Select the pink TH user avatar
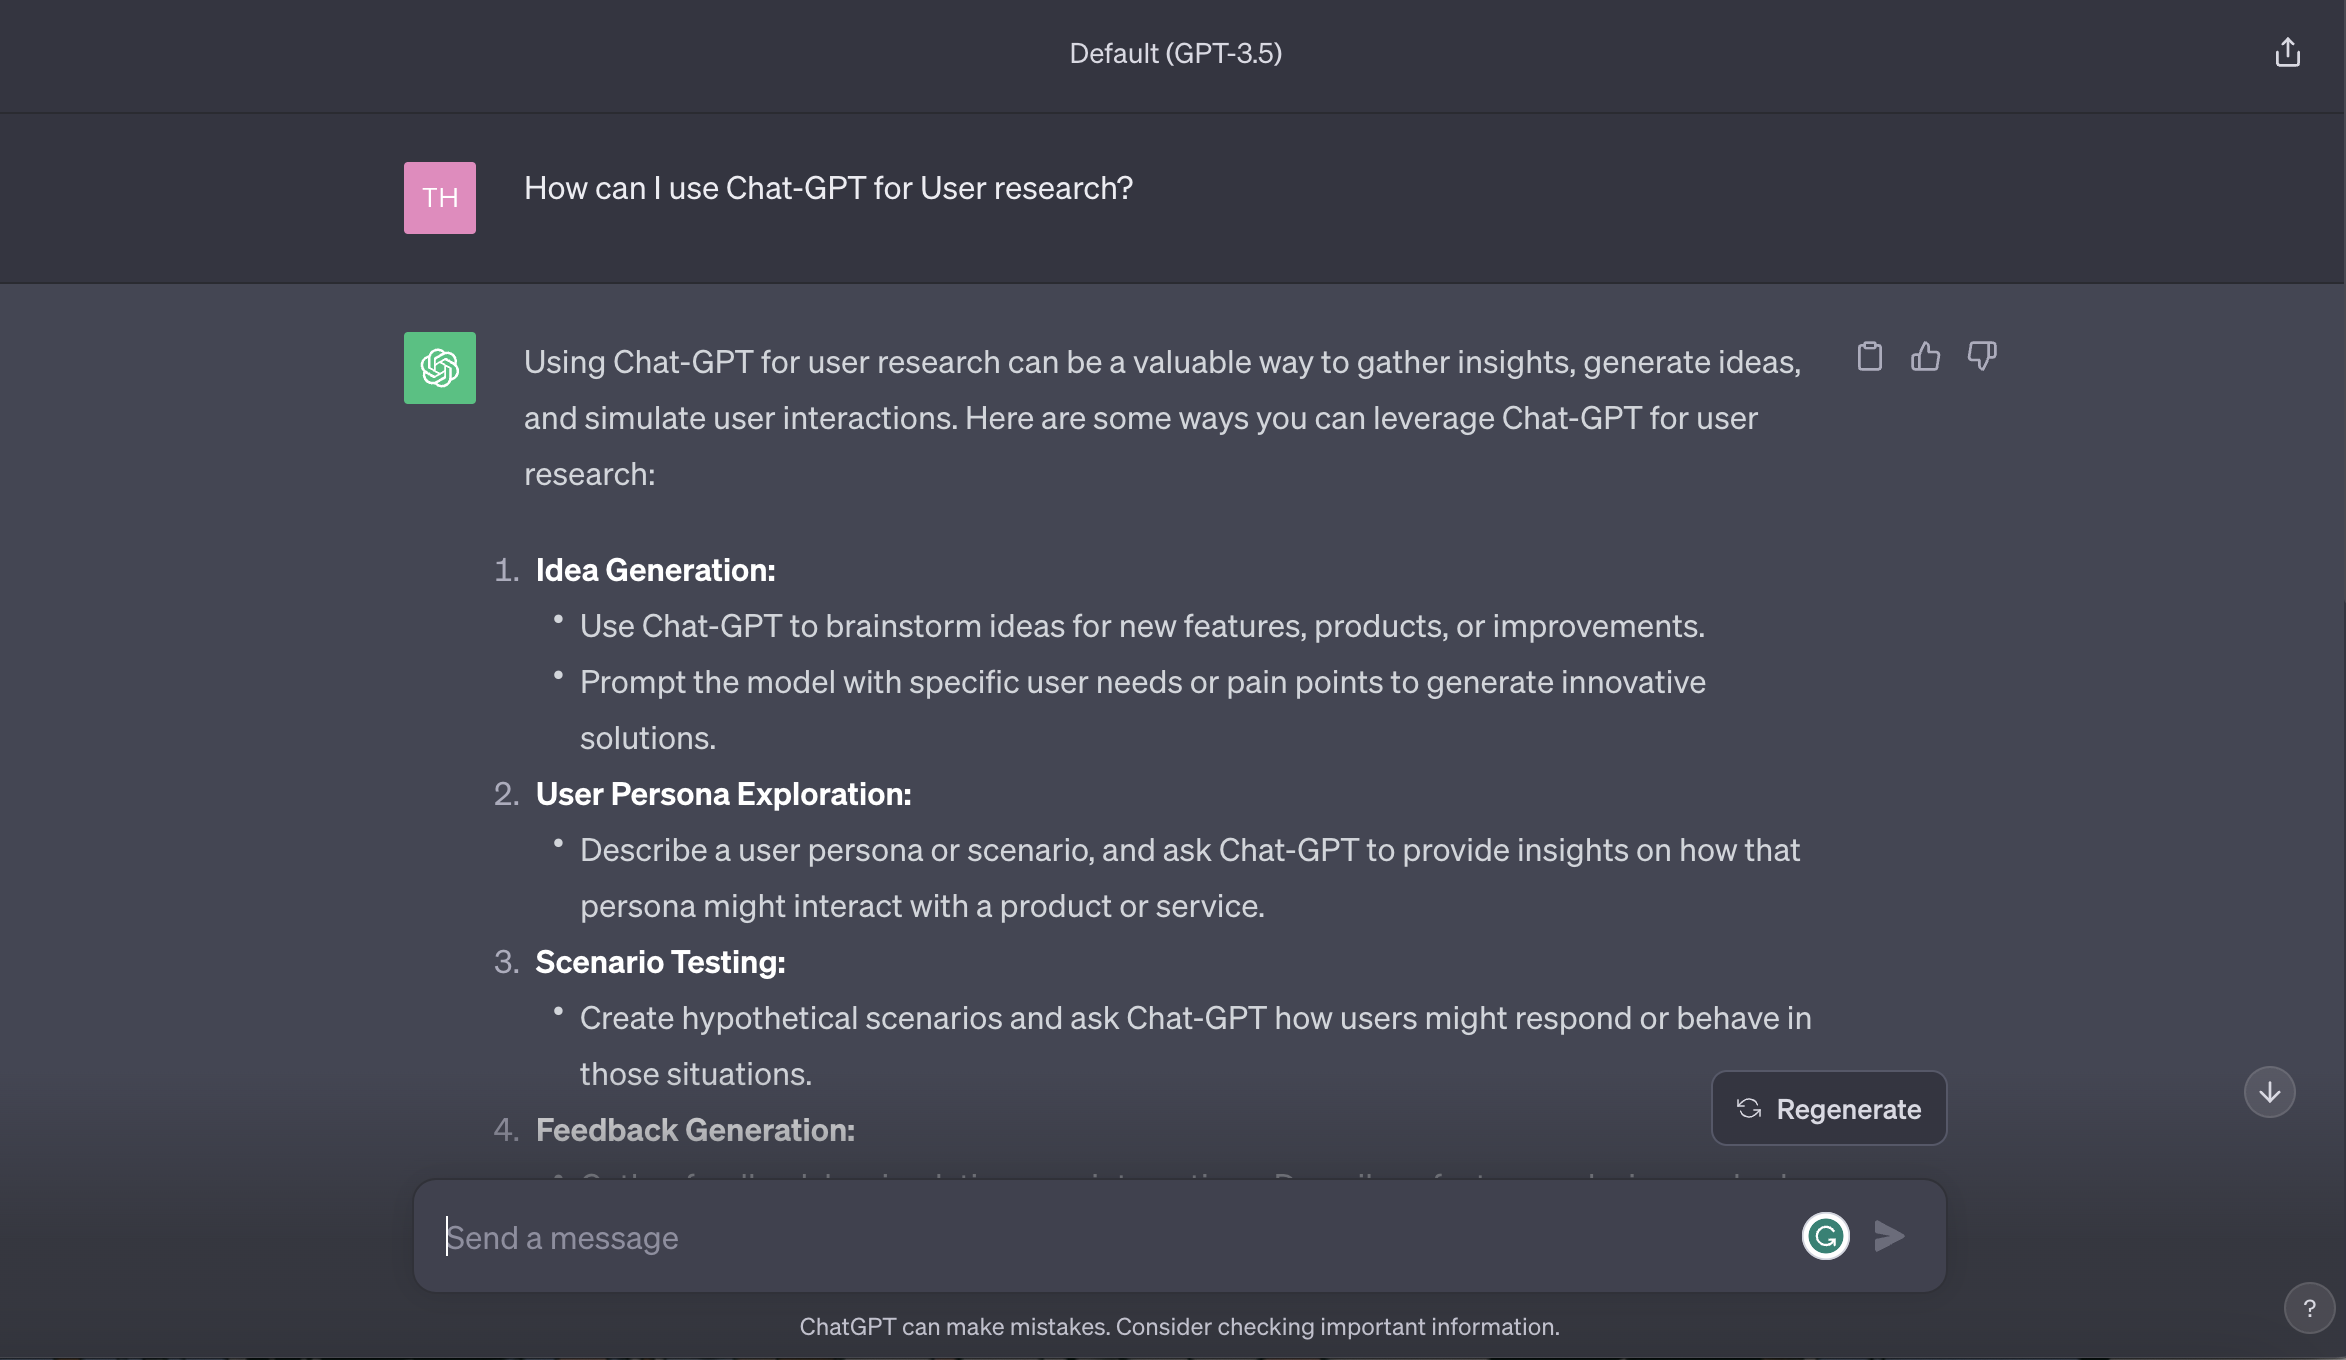The image size is (2346, 1360). tap(439, 197)
